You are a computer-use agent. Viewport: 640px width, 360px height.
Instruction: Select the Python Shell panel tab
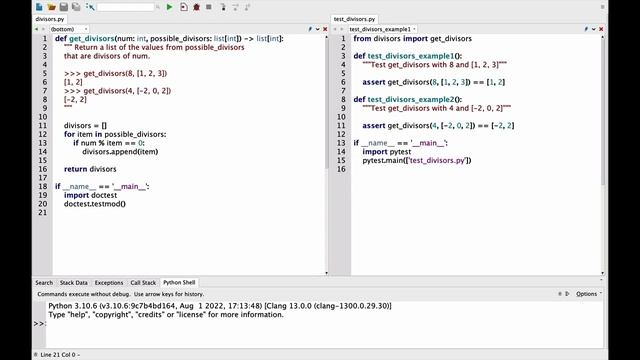click(x=179, y=282)
